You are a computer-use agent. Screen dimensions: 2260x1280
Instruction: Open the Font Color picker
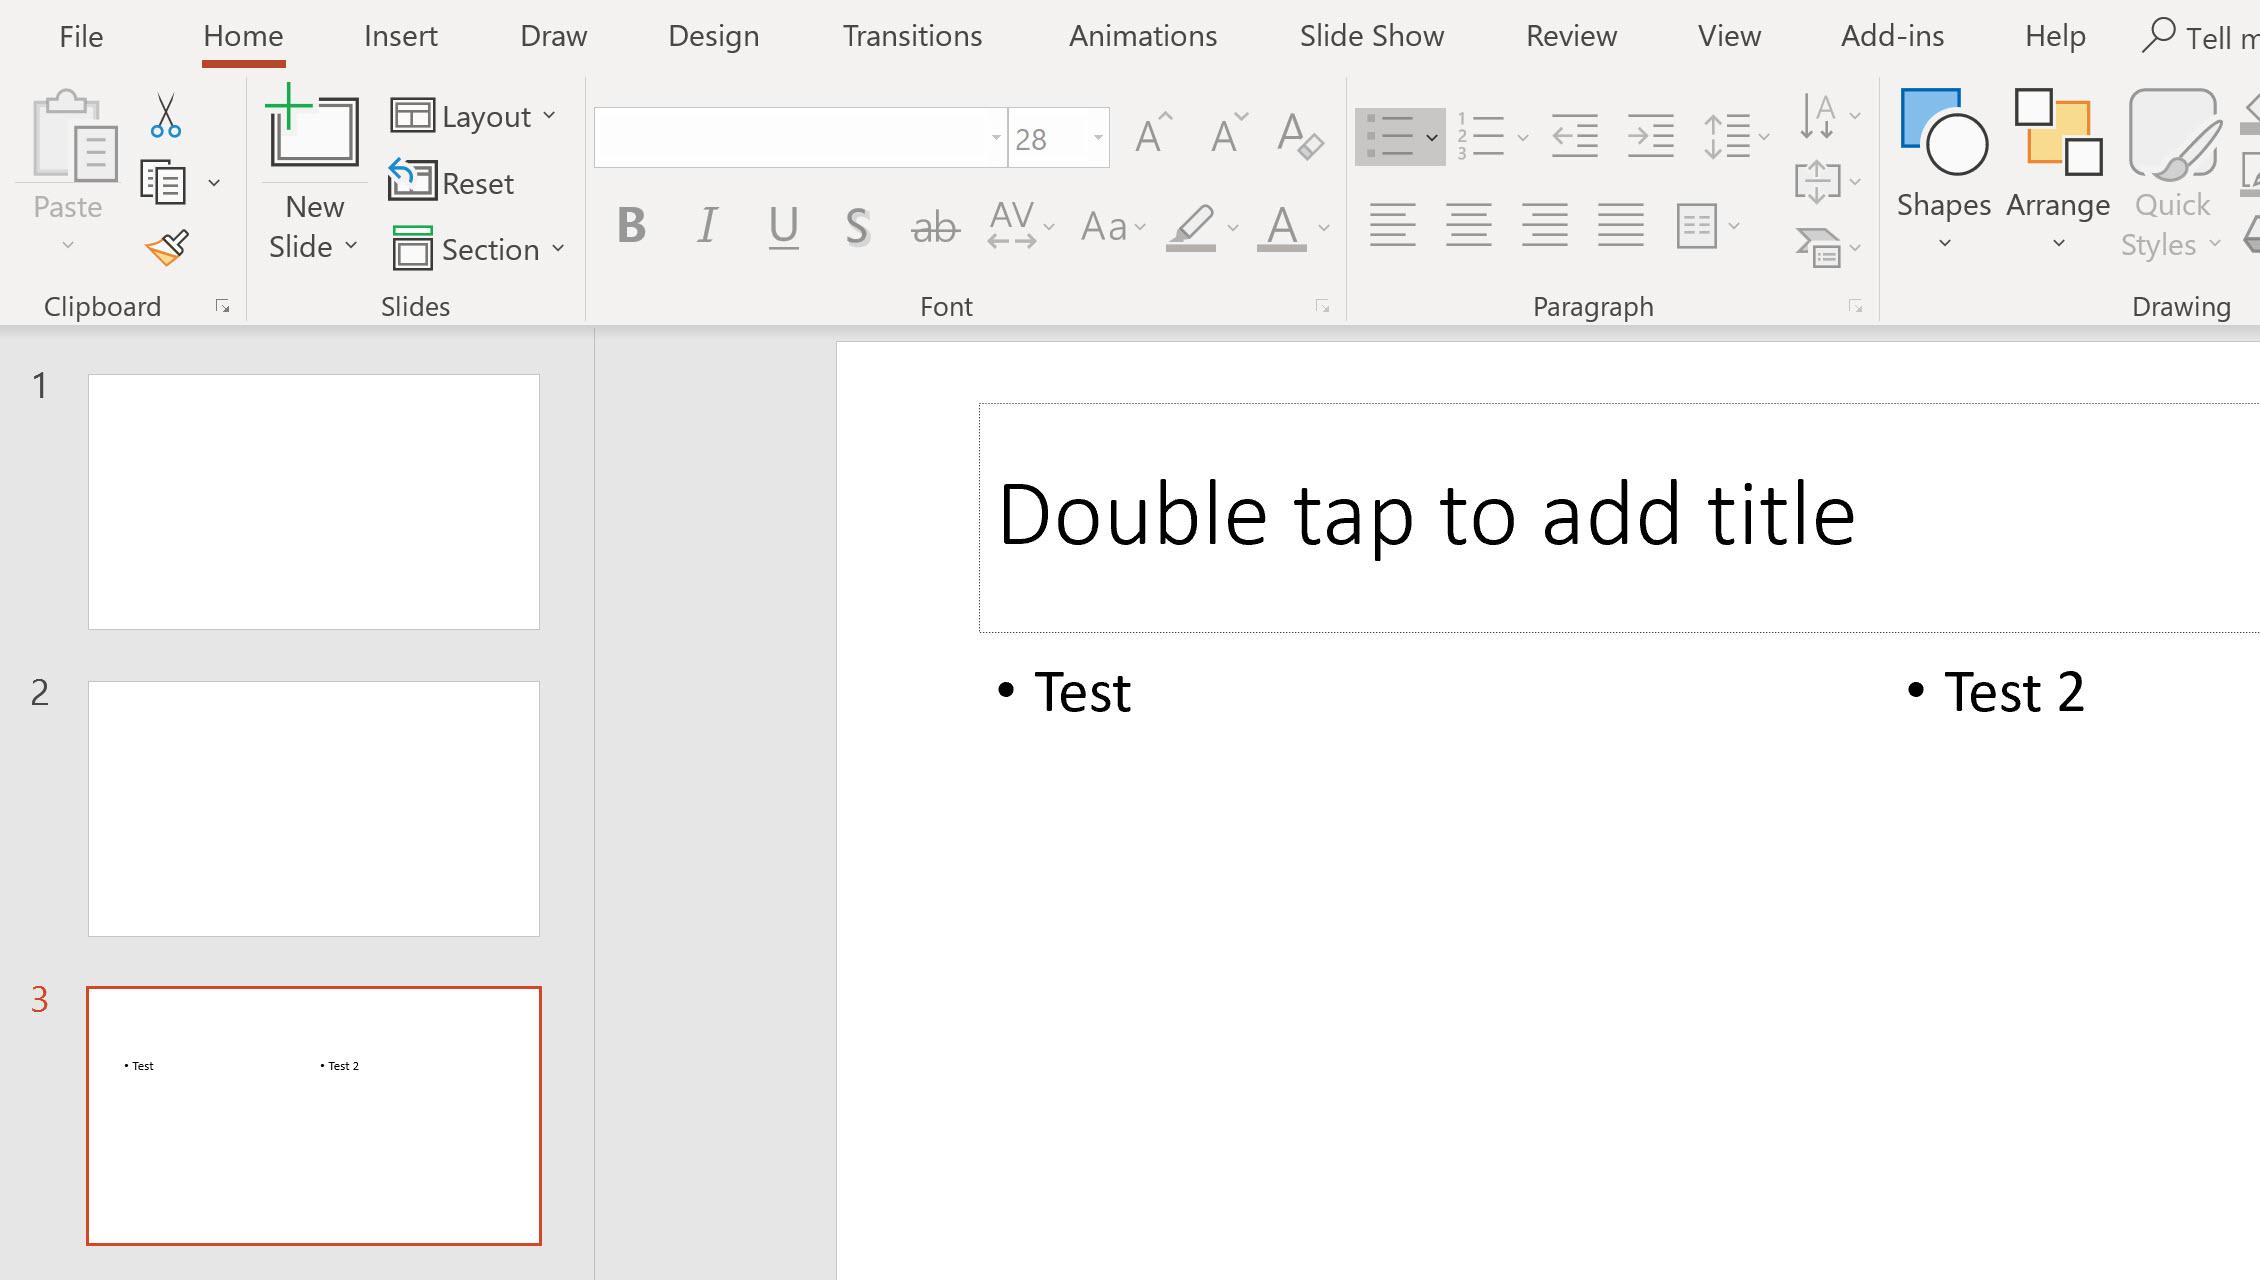coord(1283,226)
